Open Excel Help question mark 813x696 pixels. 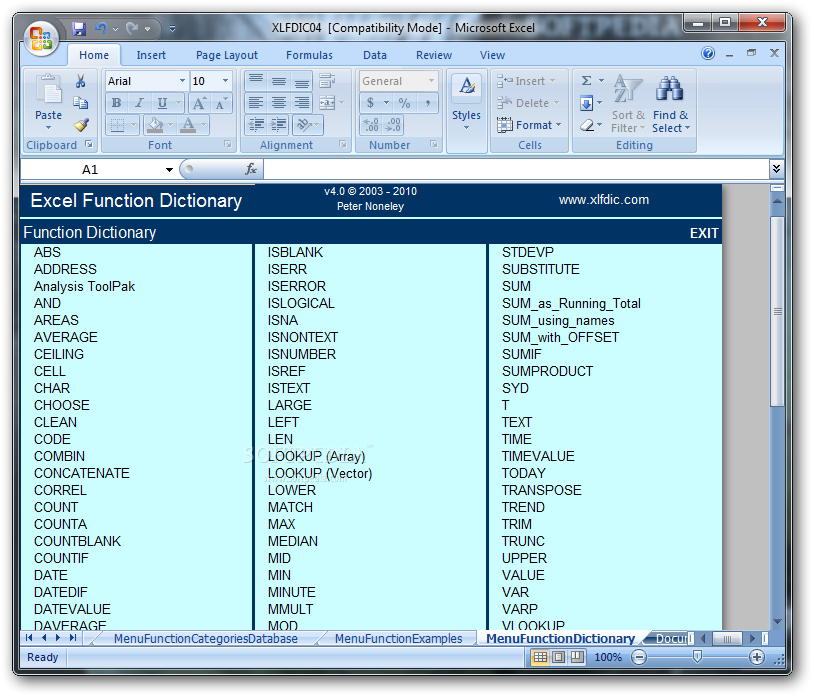(708, 53)
